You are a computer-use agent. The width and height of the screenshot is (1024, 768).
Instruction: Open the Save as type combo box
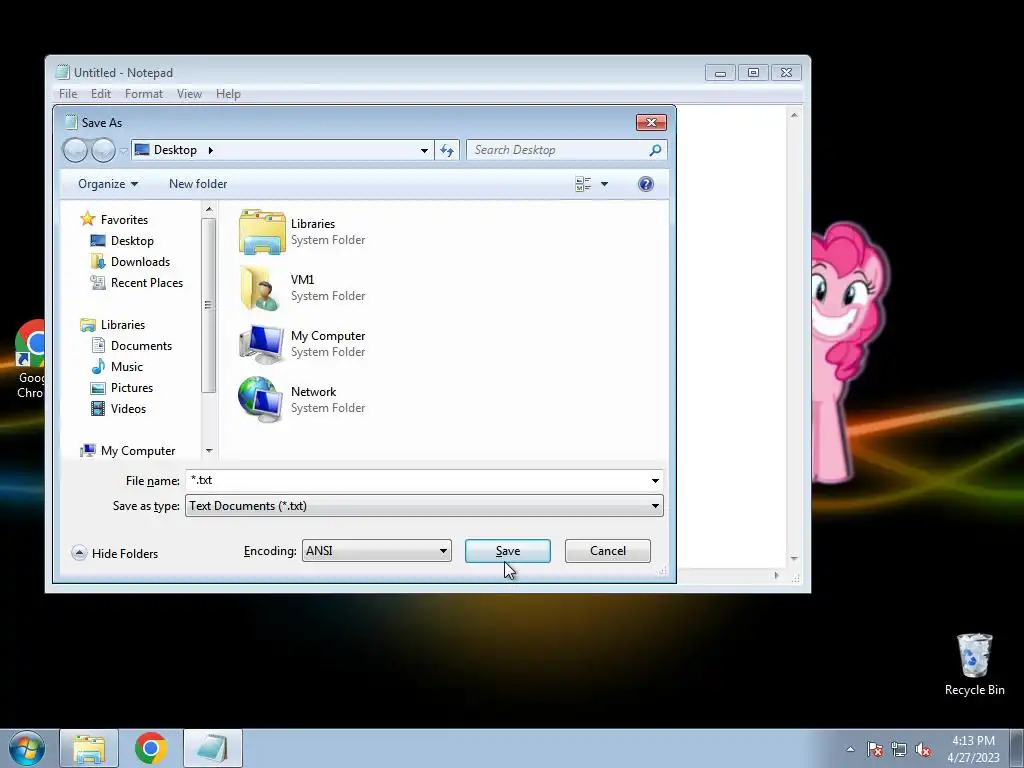point(424,506)
